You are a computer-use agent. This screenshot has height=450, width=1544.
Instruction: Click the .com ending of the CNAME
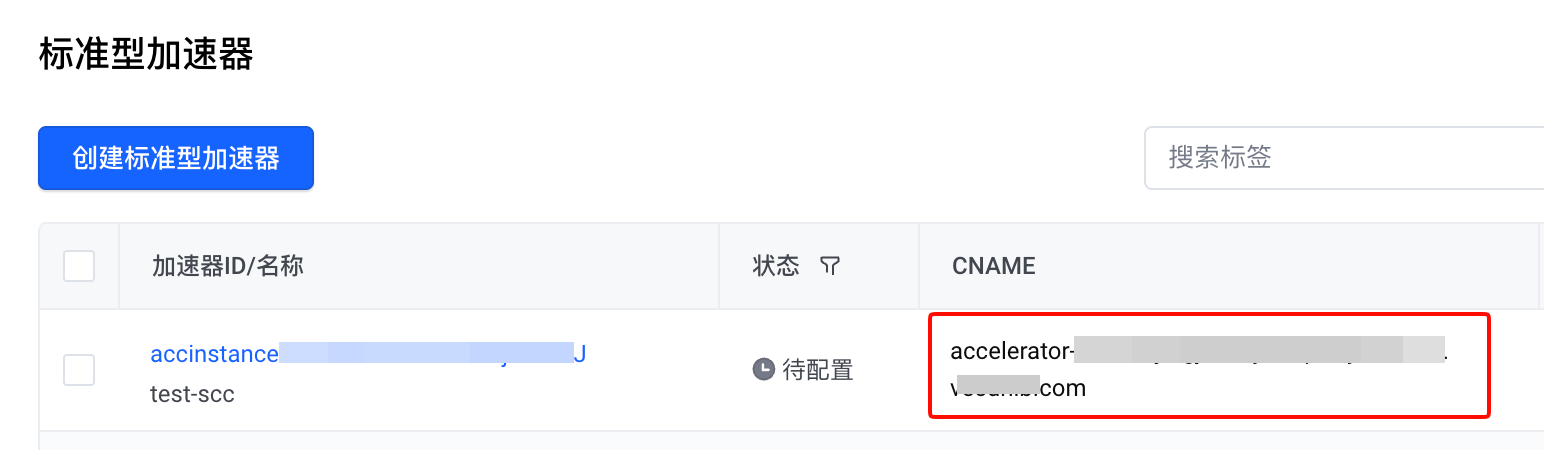[x=1062, y=388]
